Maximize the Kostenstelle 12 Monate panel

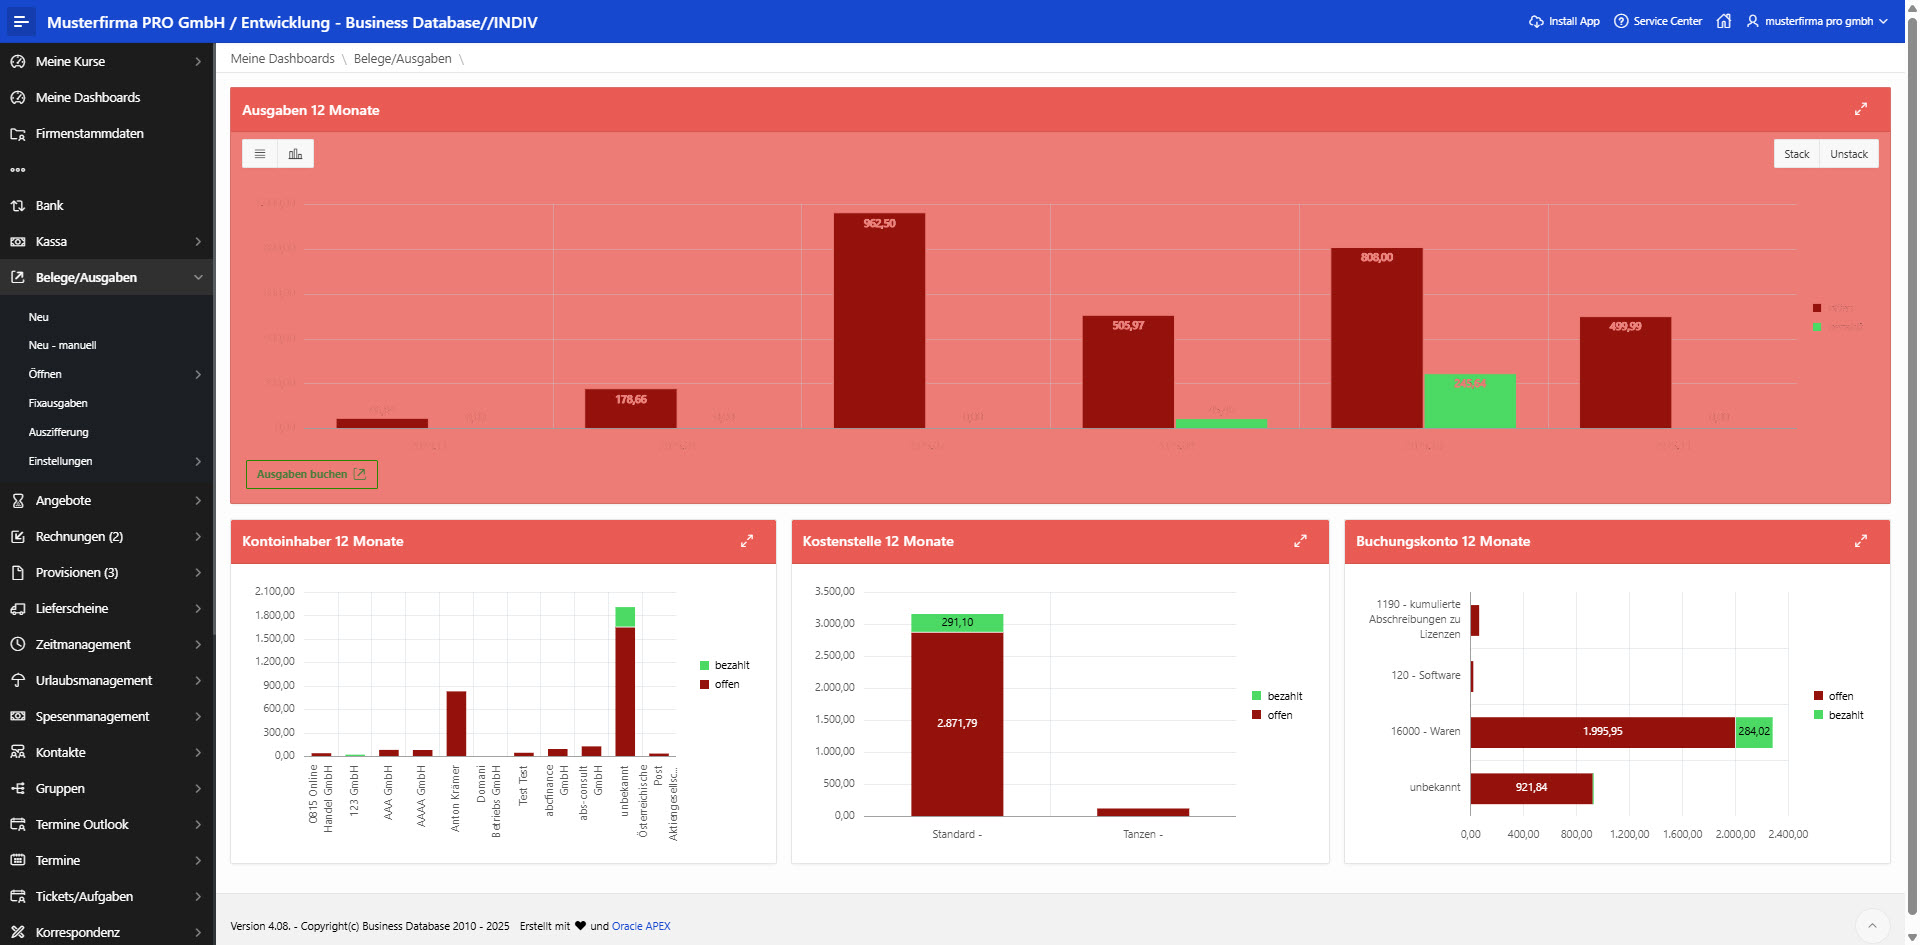1300,541
